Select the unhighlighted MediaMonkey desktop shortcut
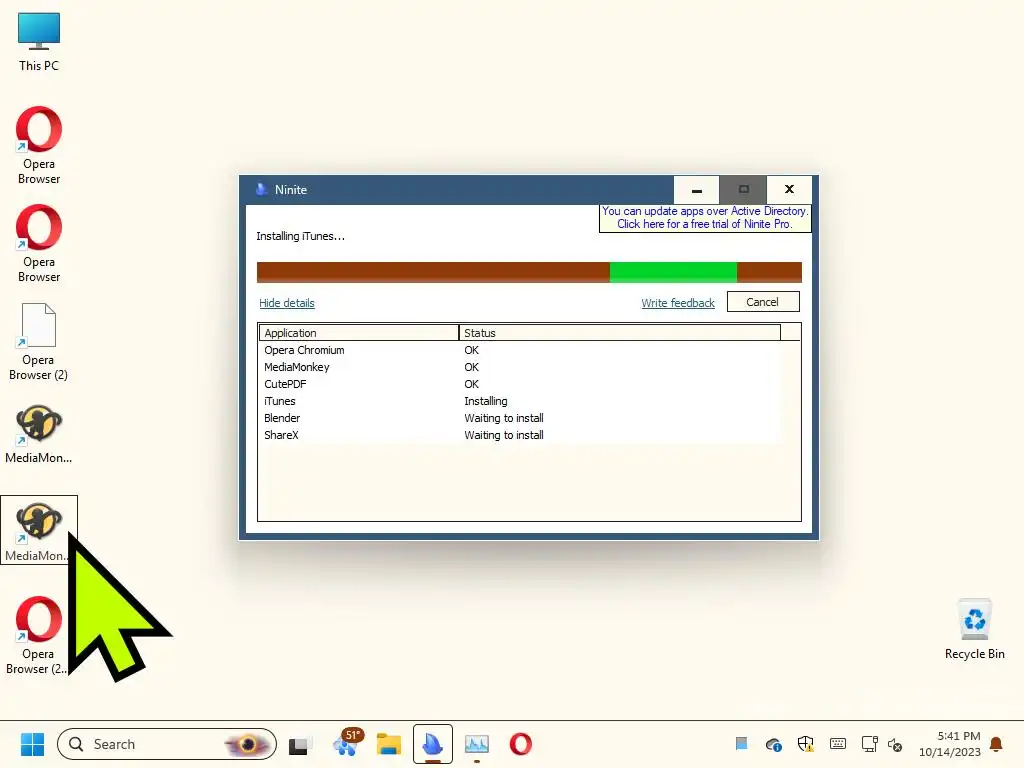 pyautogui.click(x=39, y=434)
